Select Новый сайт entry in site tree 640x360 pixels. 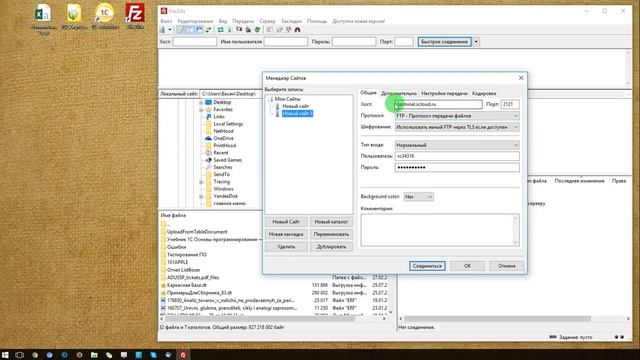(x=296, y=106)
